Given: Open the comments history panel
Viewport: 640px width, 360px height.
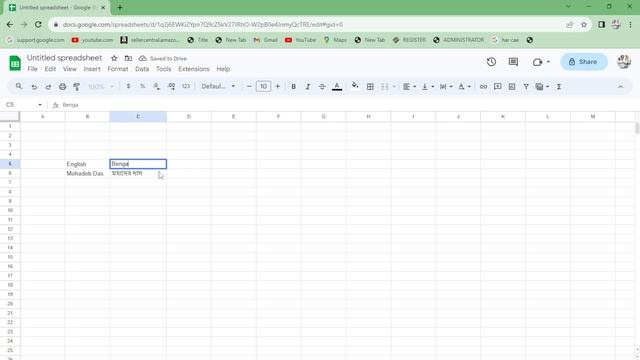Looking at the screenshot, I should pyautogui.click(x=513, y=62).
